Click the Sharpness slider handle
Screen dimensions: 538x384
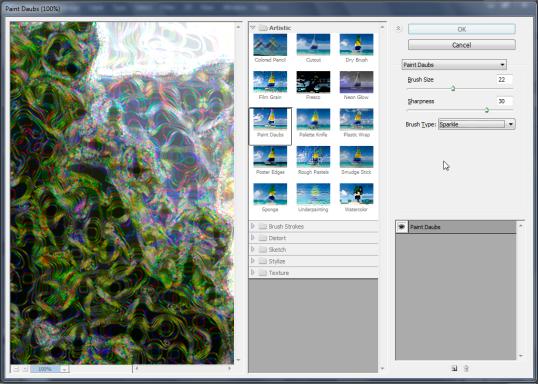click(487, 110)
